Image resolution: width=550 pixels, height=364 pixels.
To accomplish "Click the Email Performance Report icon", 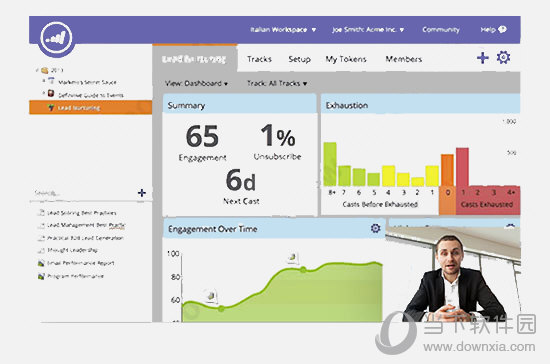I will pos(41,263).
